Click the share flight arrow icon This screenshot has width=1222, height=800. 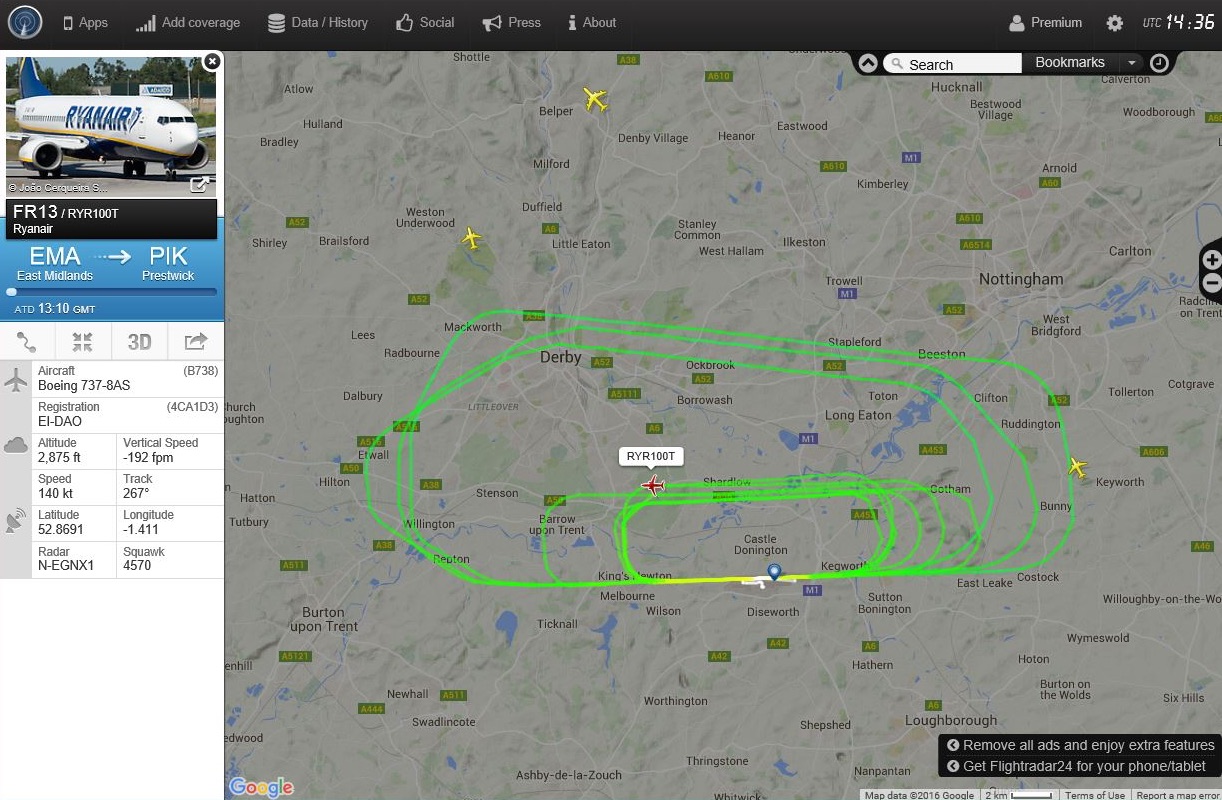(196, 342)
